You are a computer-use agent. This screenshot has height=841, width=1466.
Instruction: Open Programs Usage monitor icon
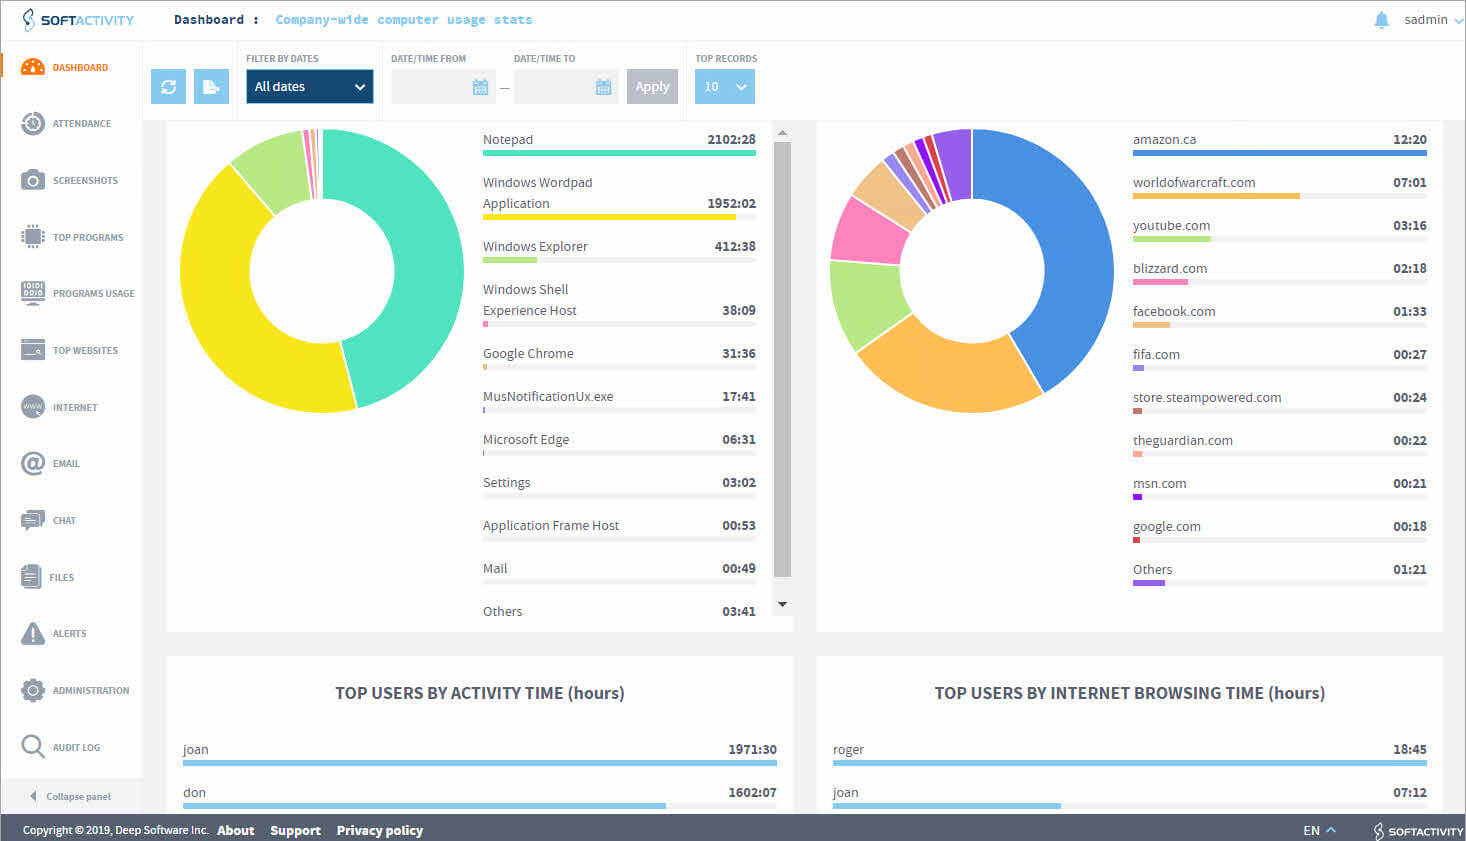(33, 293)
